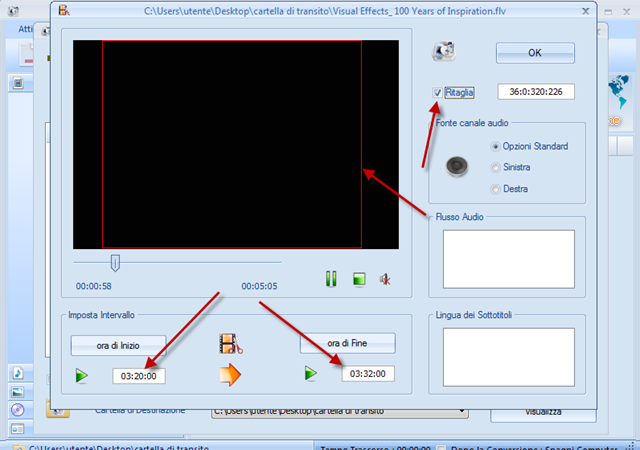Viewport: 640px width, 450px height.
Task: Expand the Cartella di Destinazione dropdown
Action: (462, 411)
